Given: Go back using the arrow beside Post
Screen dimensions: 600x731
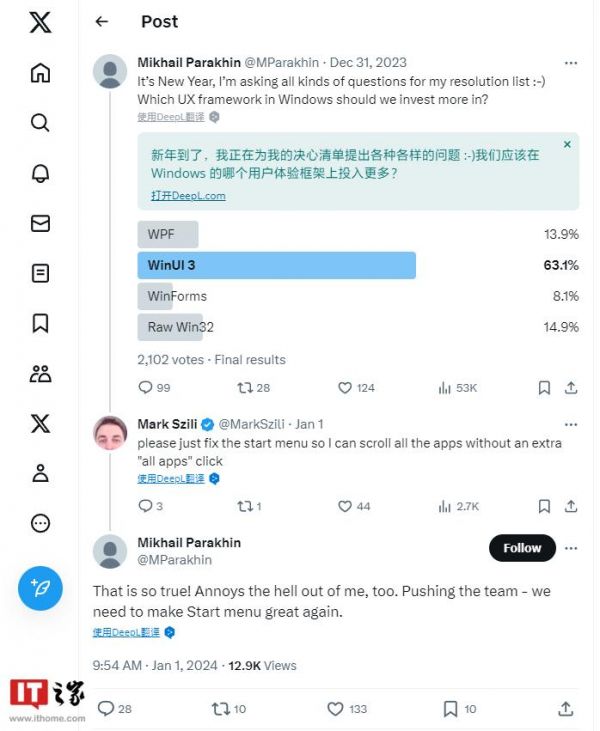Looking at the screenshot, I should tap(102, 22).
